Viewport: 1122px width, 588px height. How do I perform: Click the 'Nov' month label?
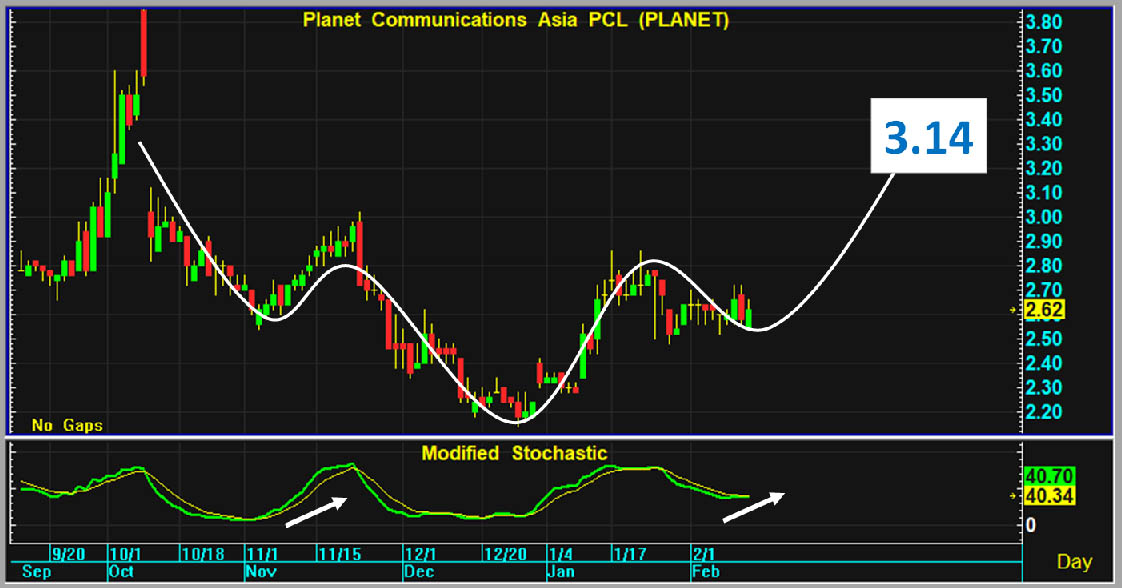click(x=260, y=572)
